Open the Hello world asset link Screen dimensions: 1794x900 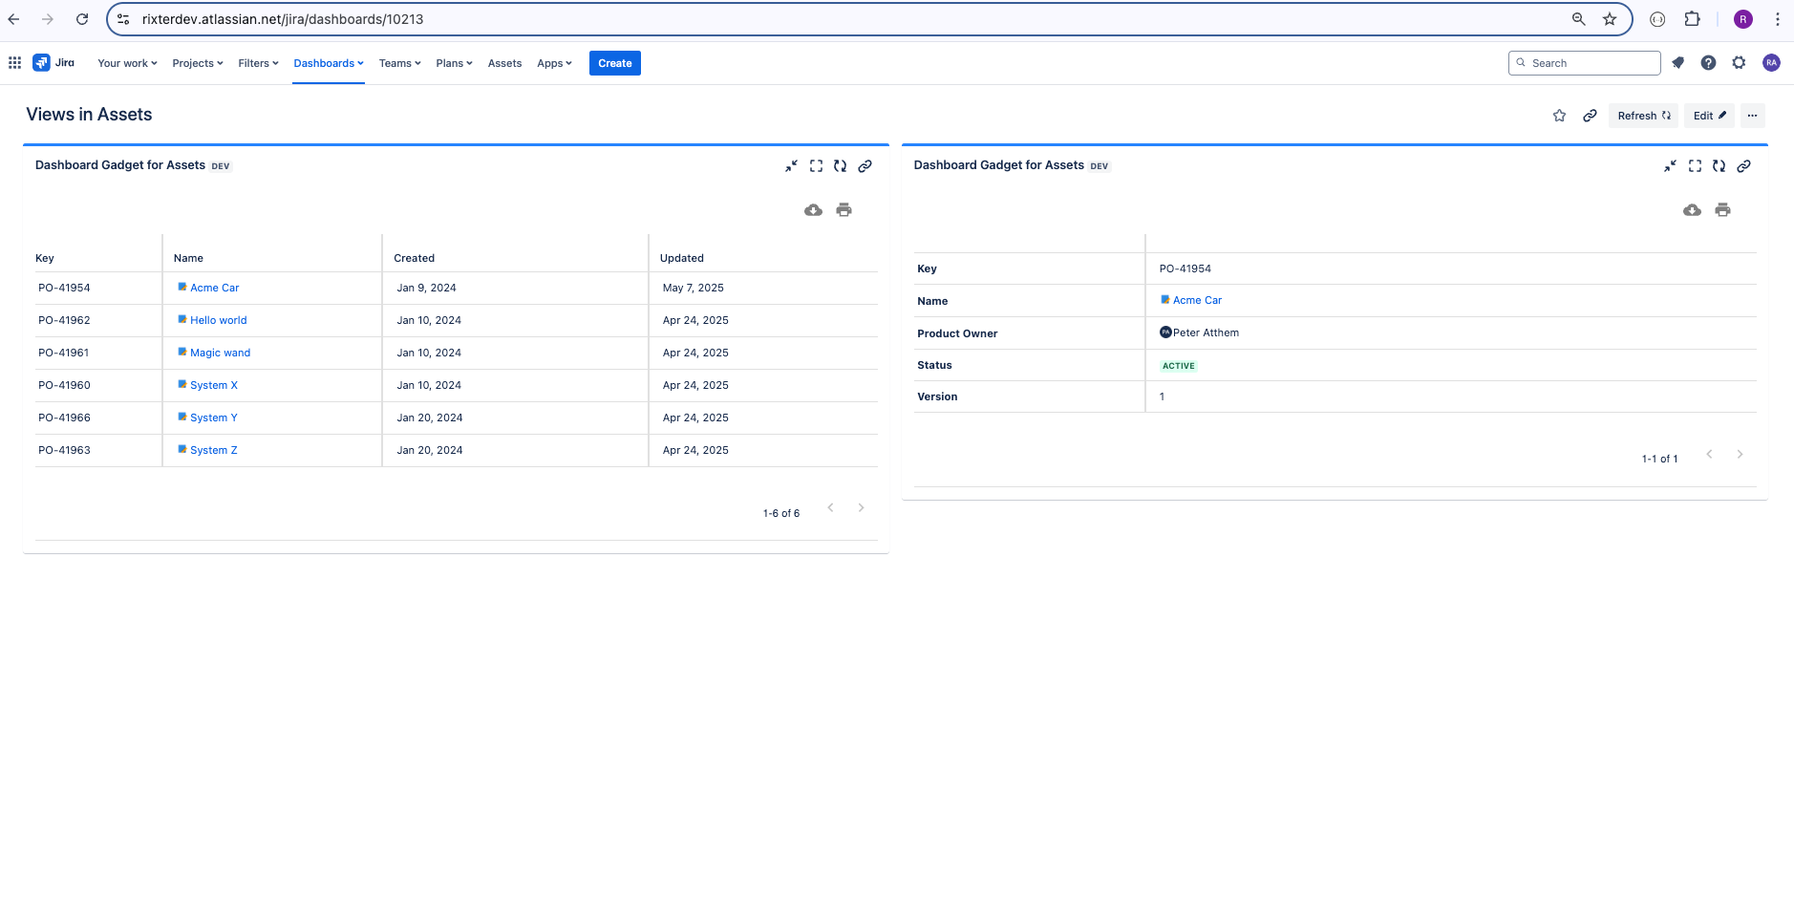(218, 320)
